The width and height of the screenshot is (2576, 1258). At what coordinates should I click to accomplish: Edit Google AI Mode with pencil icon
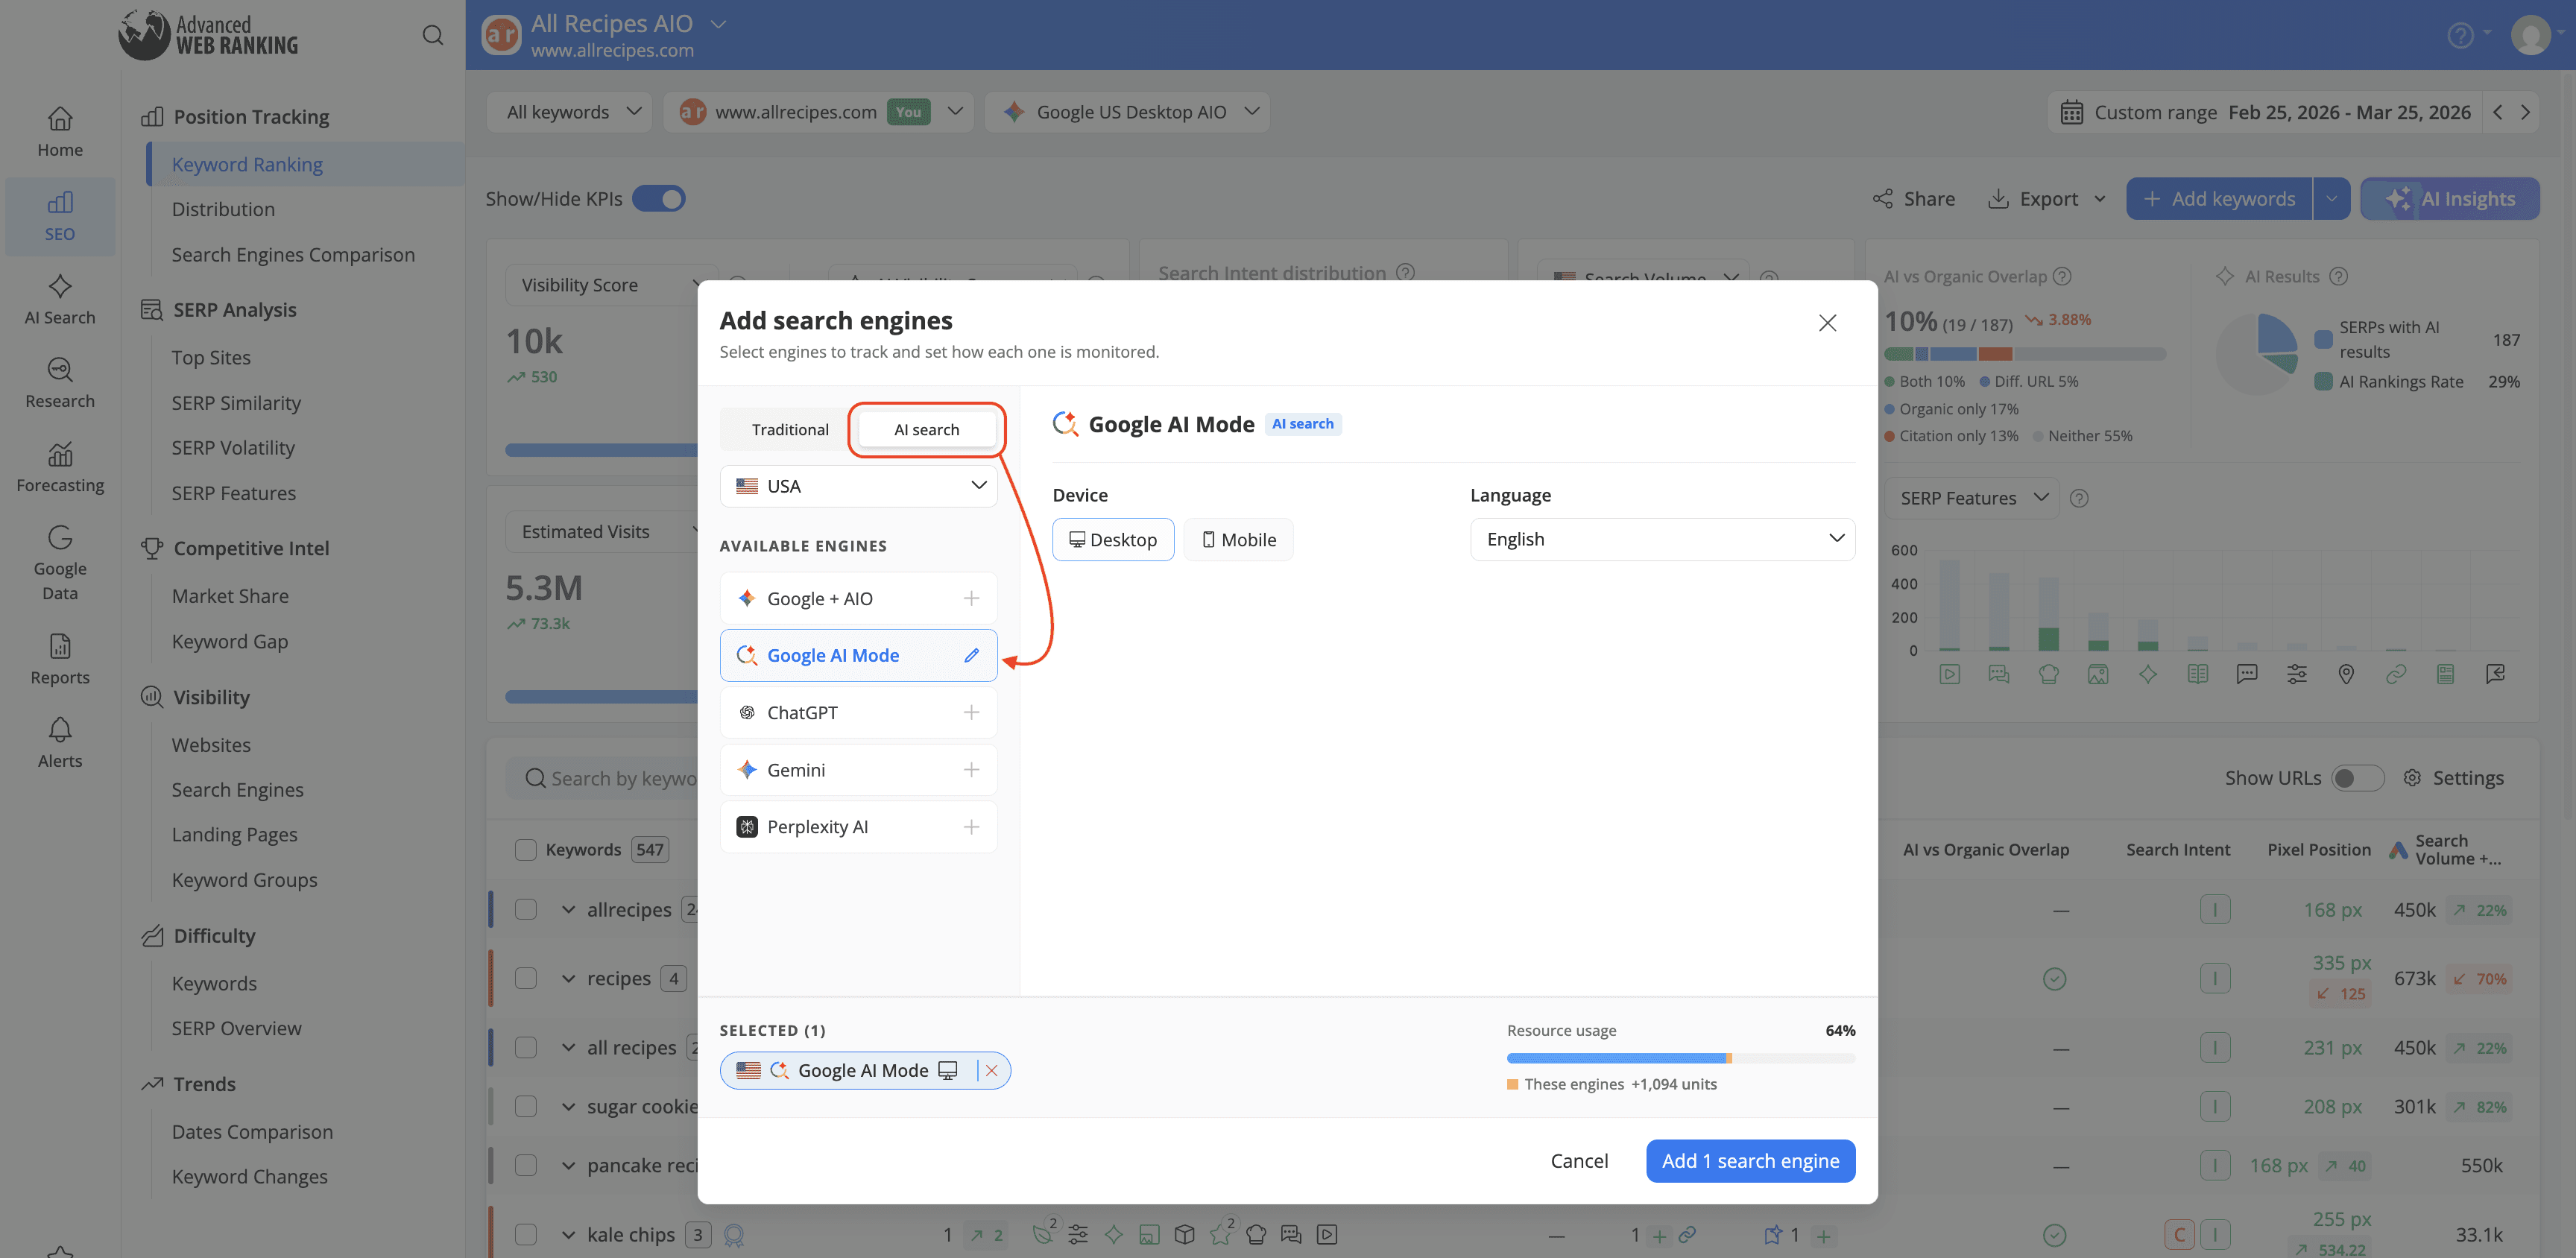(971, 655)
